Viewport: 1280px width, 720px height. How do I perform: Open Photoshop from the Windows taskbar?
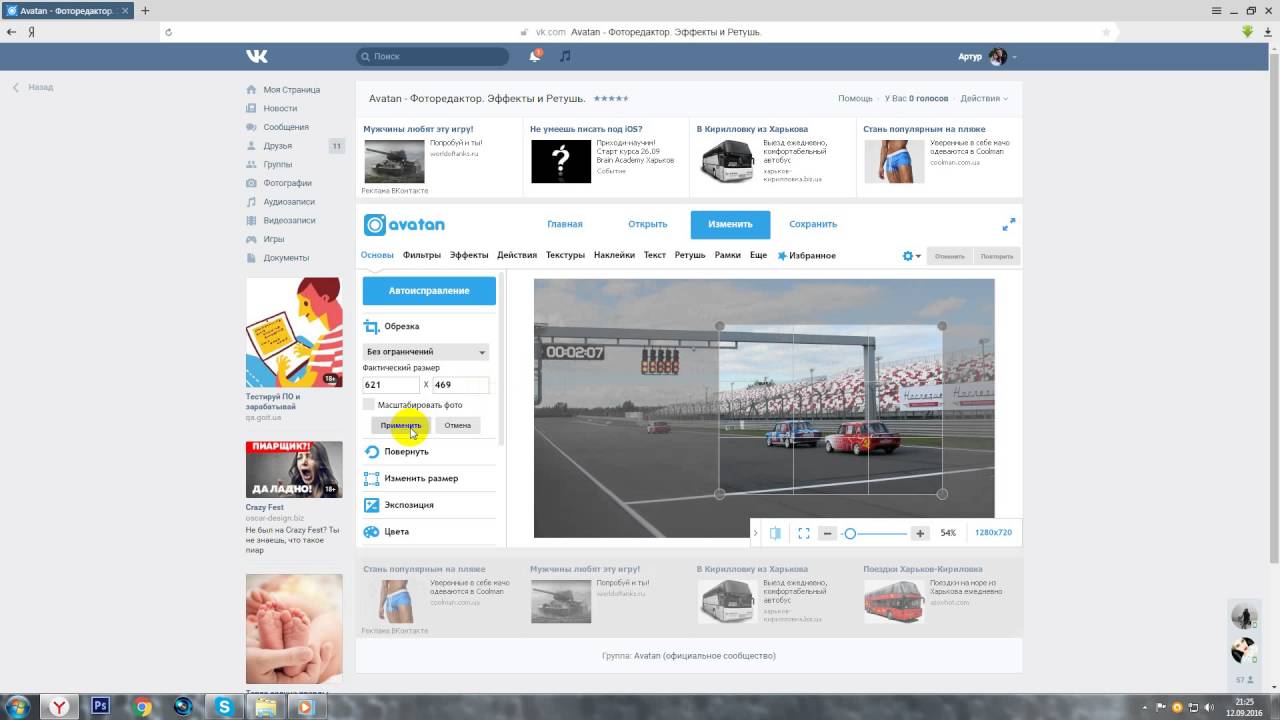(x=101, y=706)
